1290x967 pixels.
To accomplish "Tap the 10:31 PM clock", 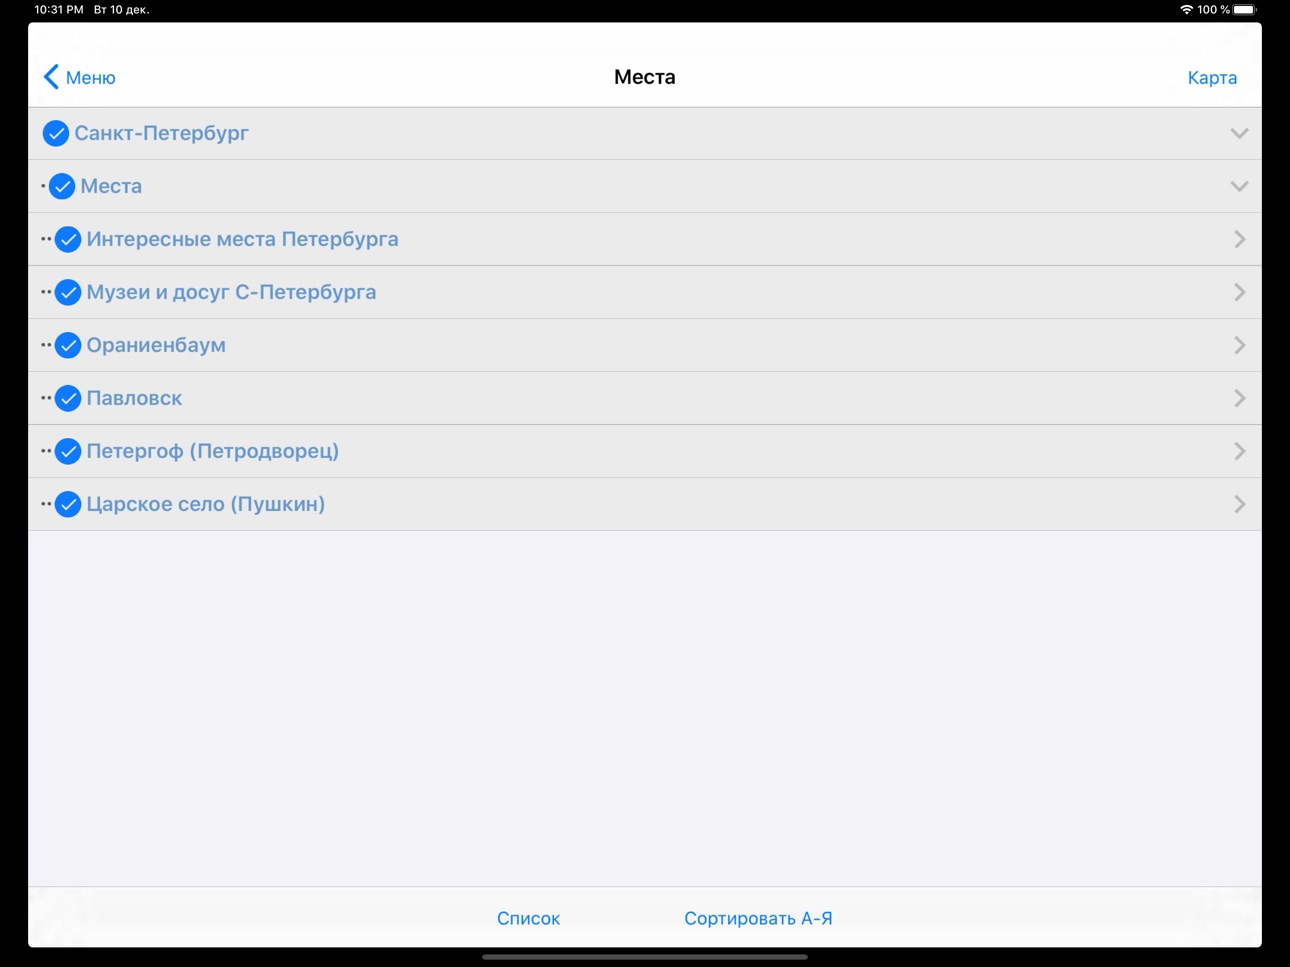I will click(59, 10).
